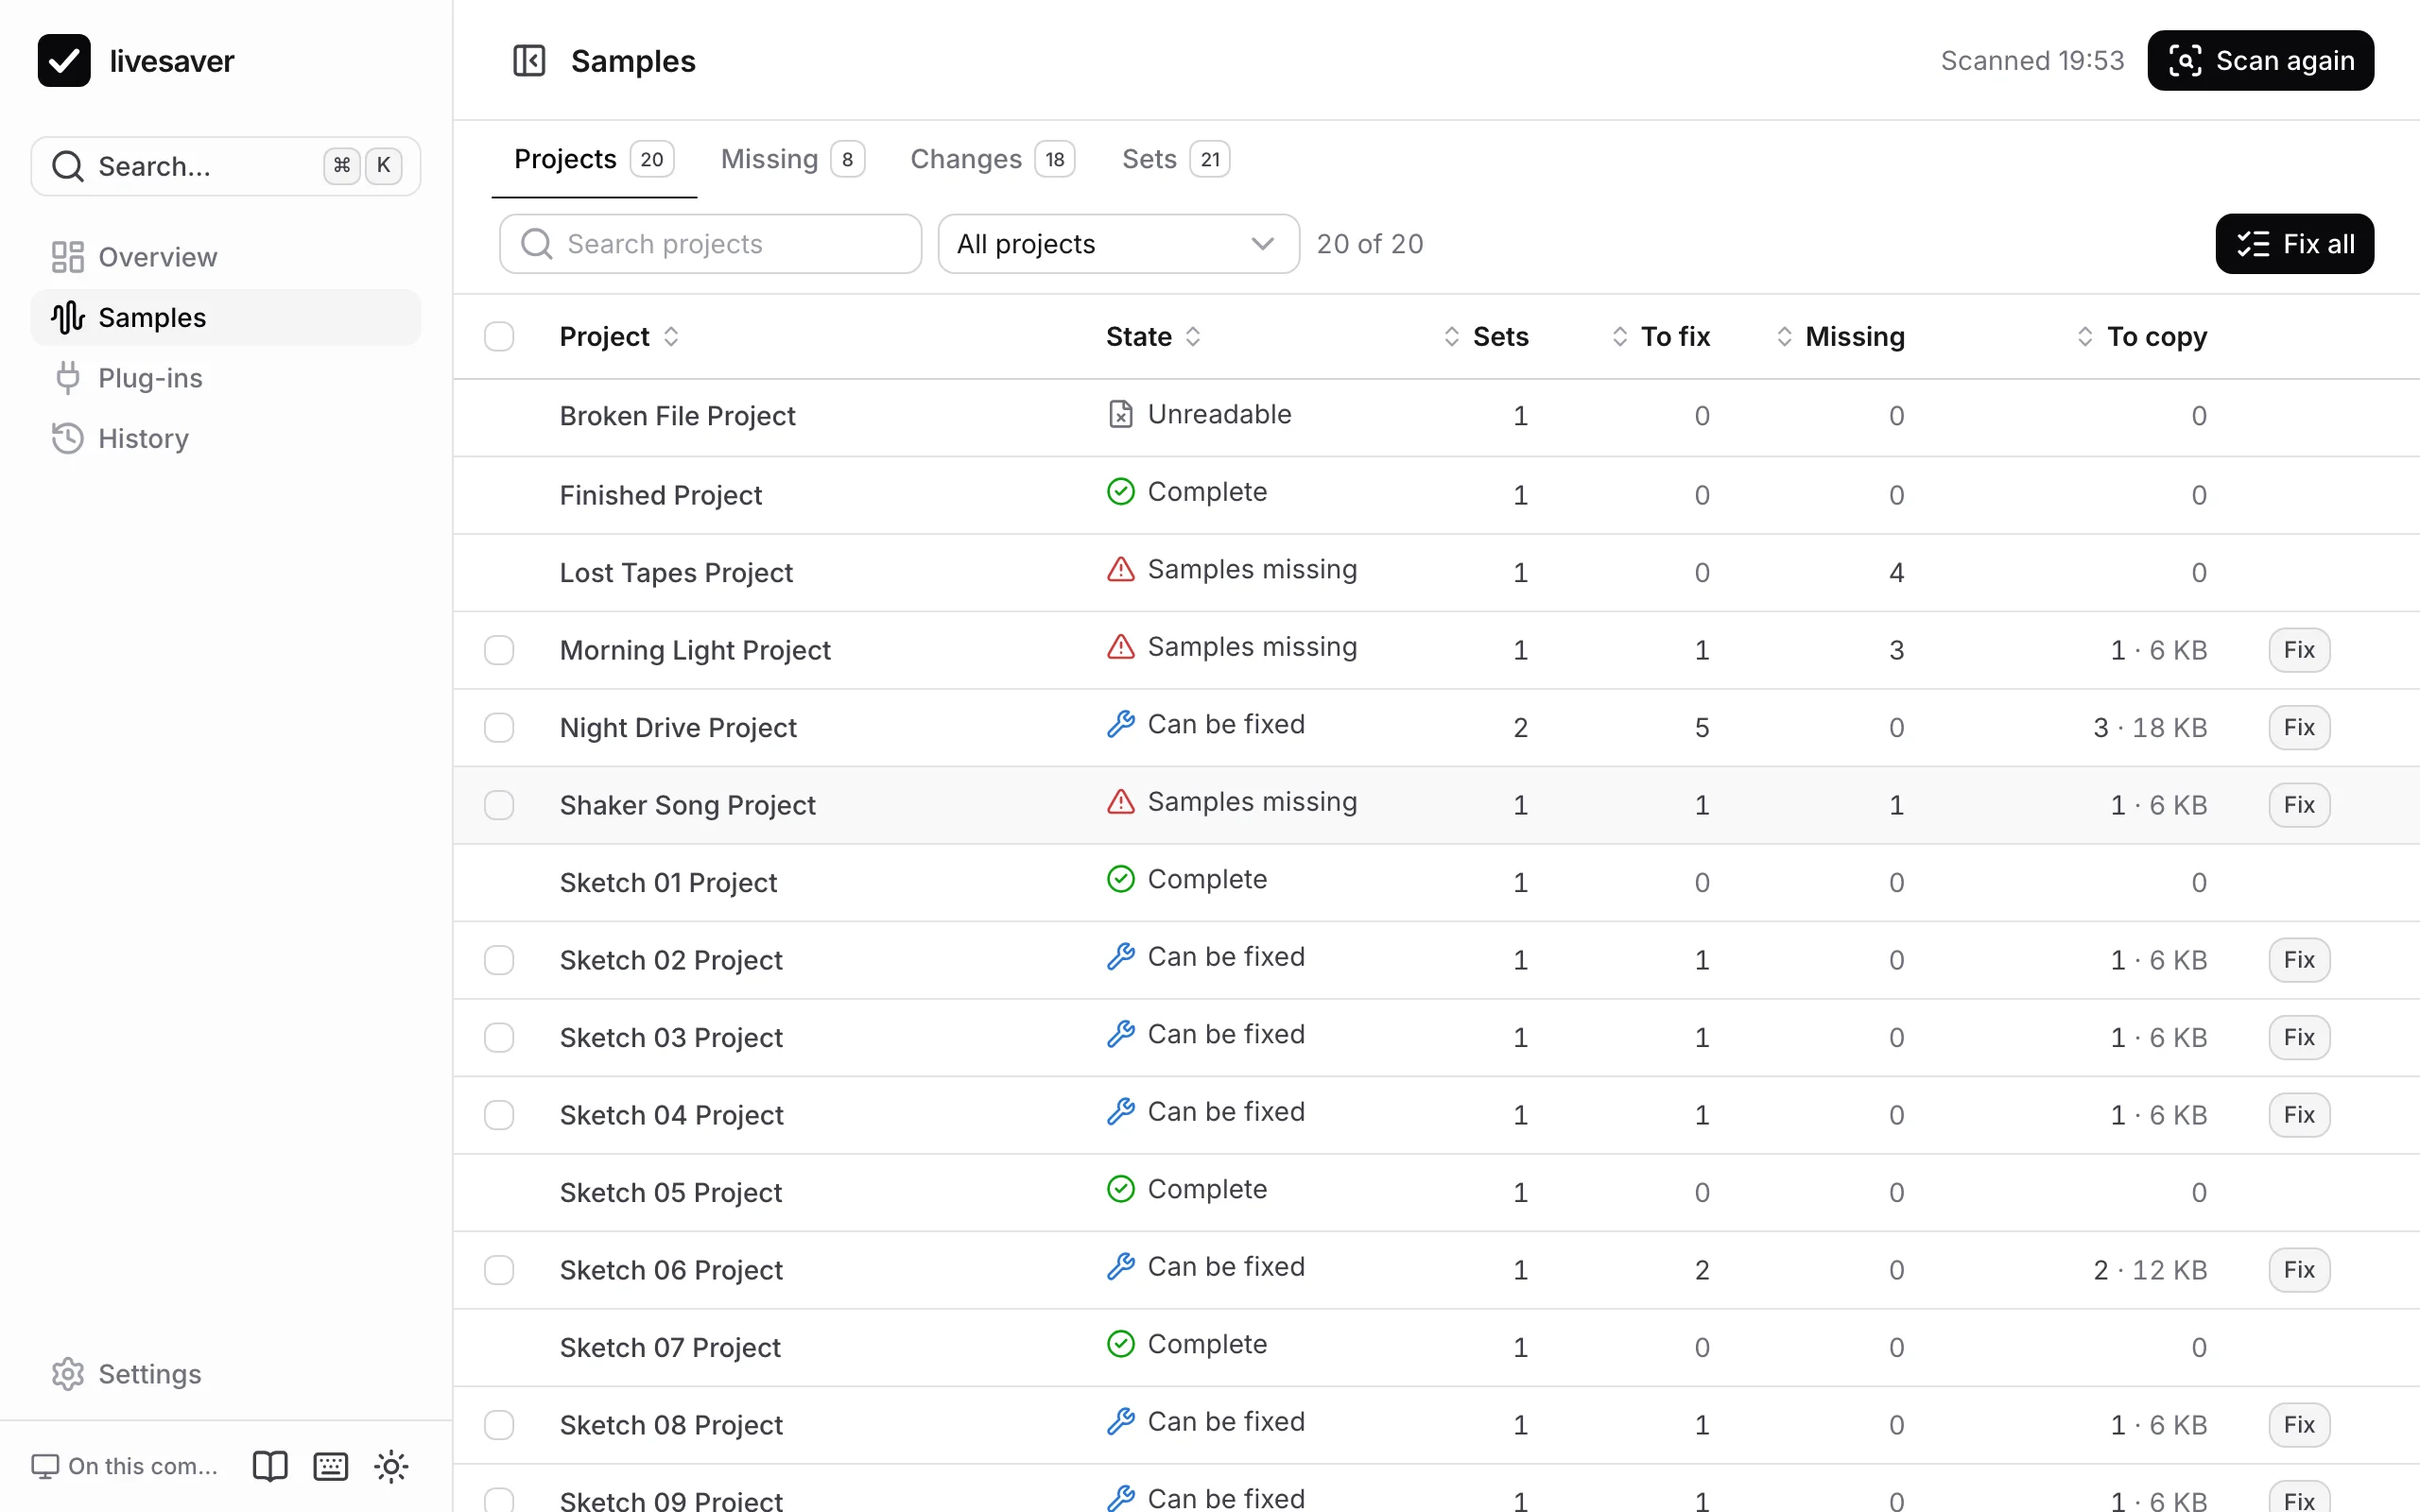Check the Morning Light Project checkbox
2420x1512 pixels.
pos(499,650)
